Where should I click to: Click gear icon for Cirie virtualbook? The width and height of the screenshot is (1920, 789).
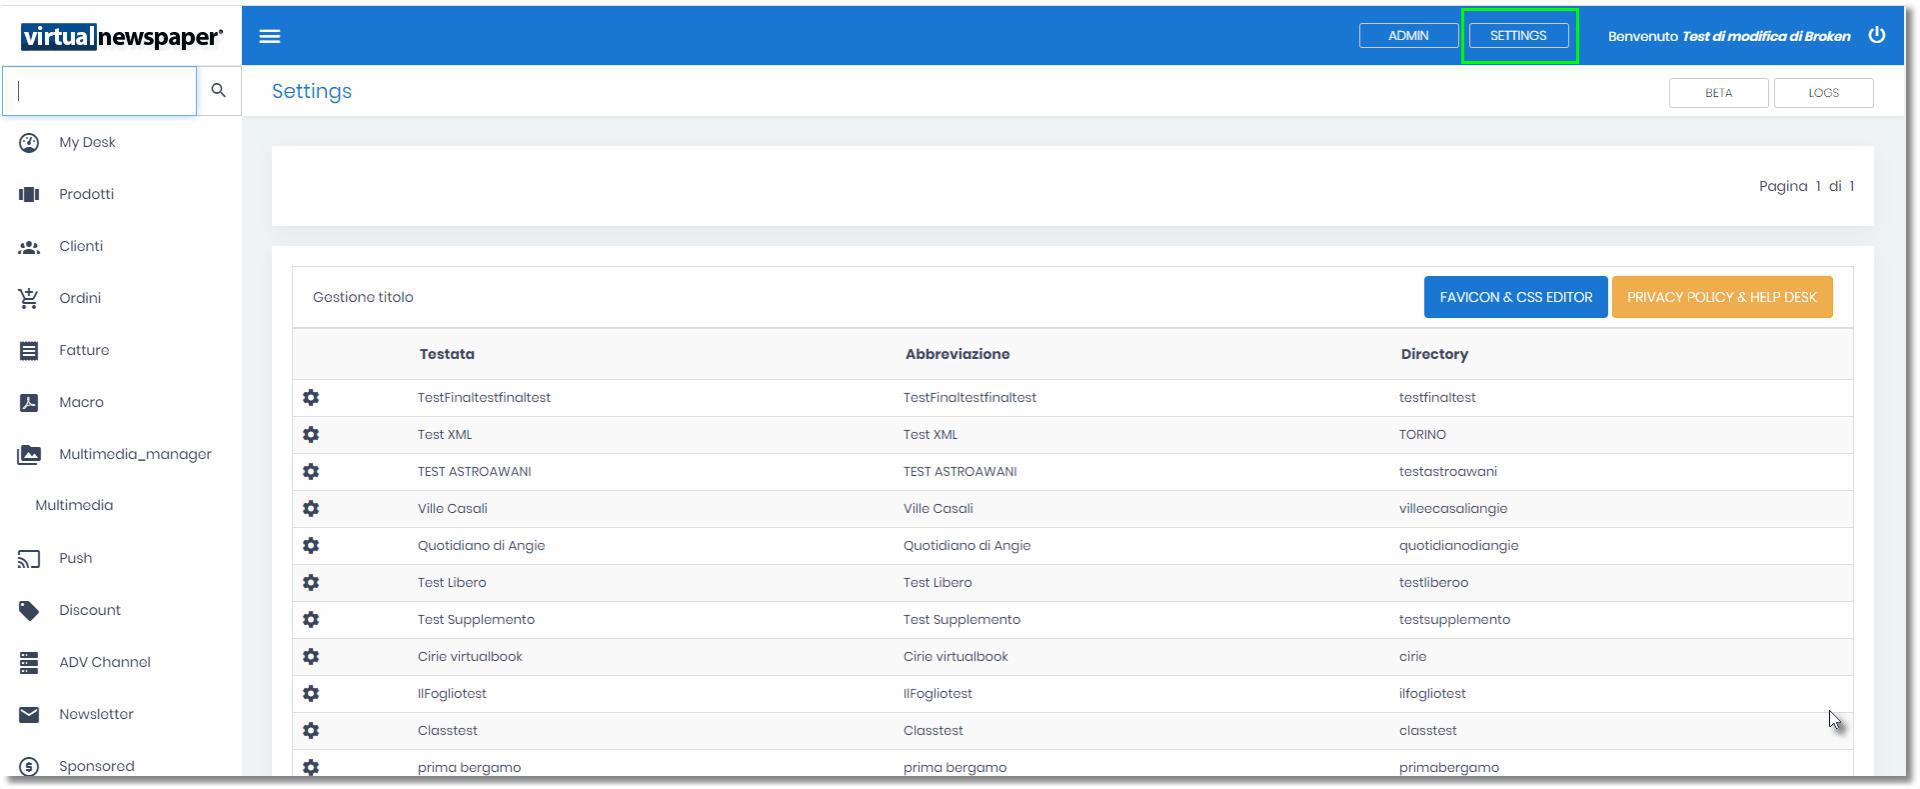tap(311, 657)
